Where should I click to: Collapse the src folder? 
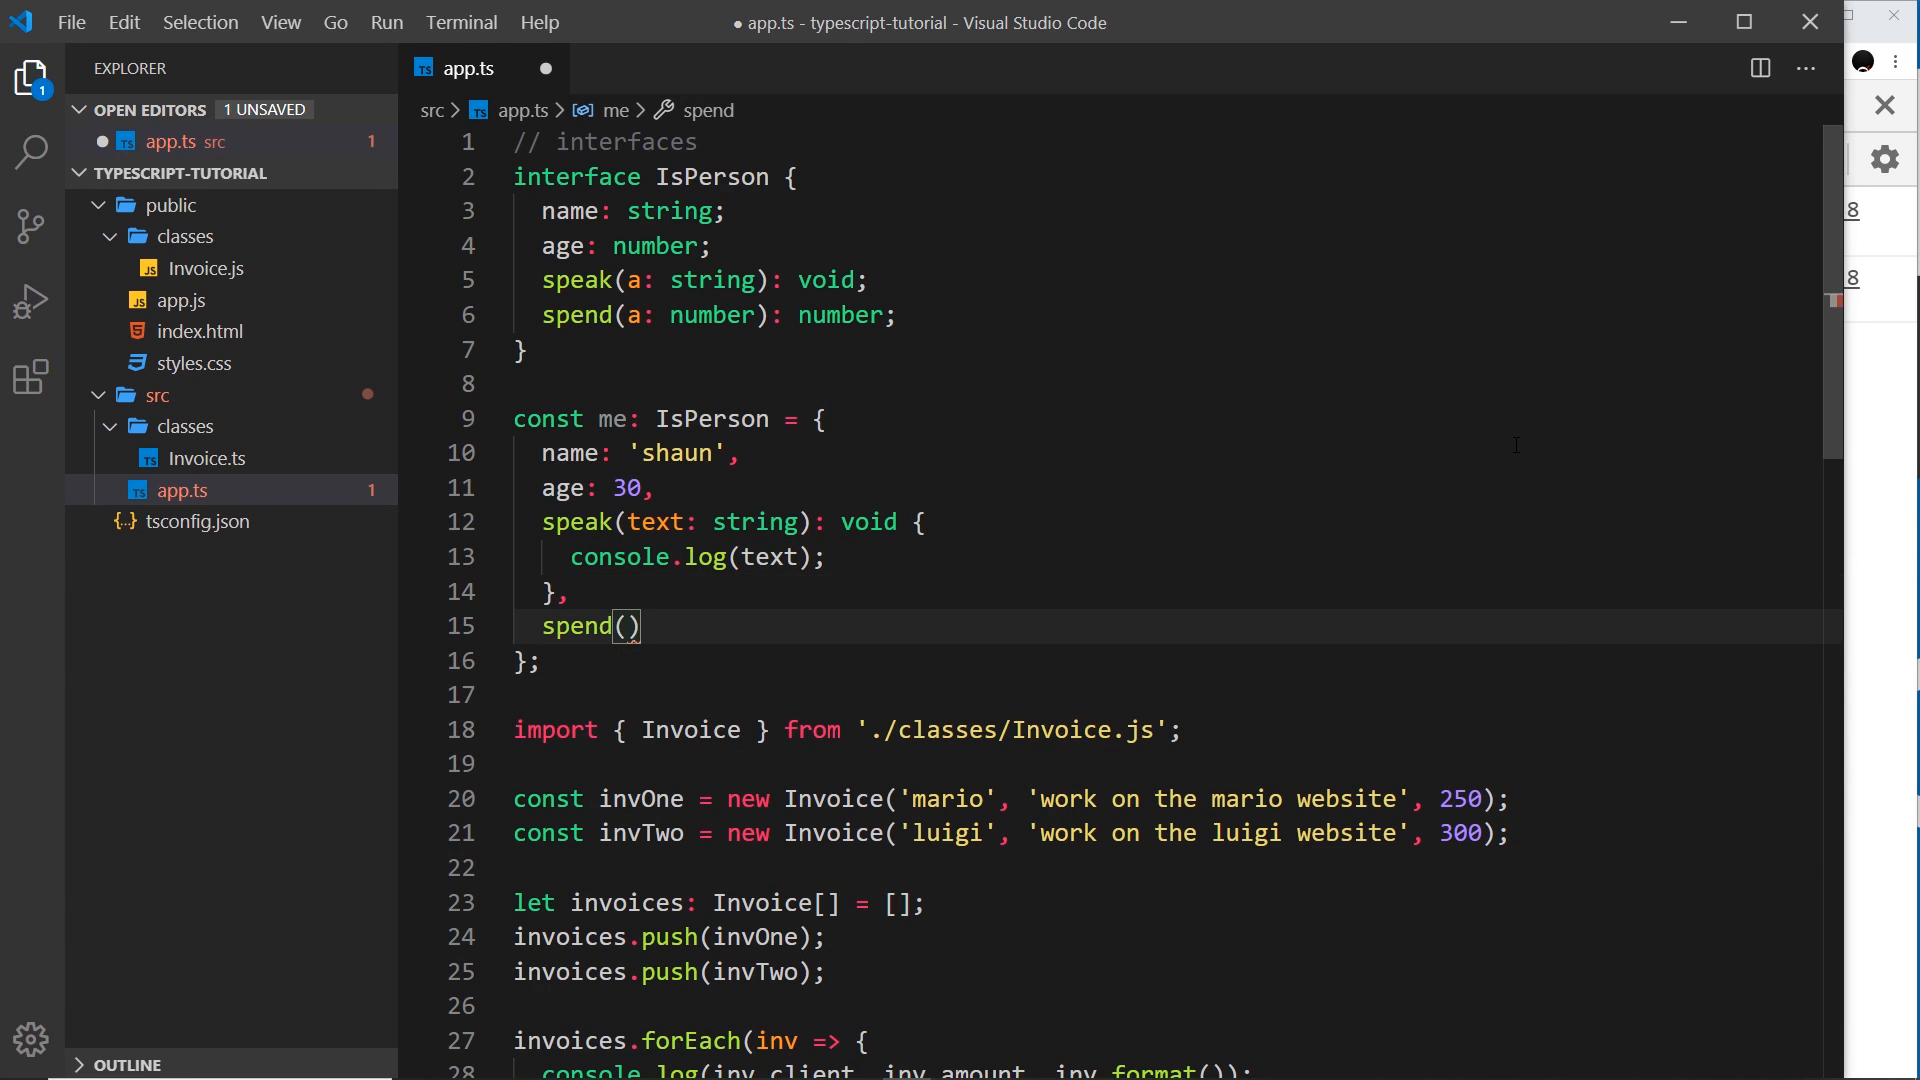(98, 395)
